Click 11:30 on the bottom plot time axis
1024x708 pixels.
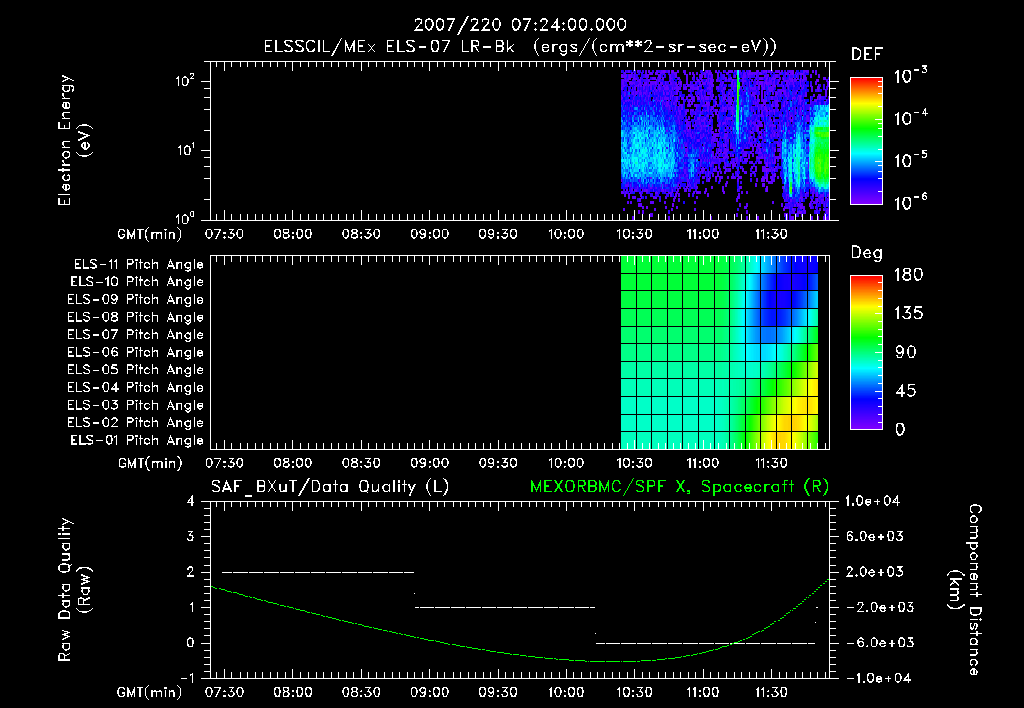click(771, 692)
